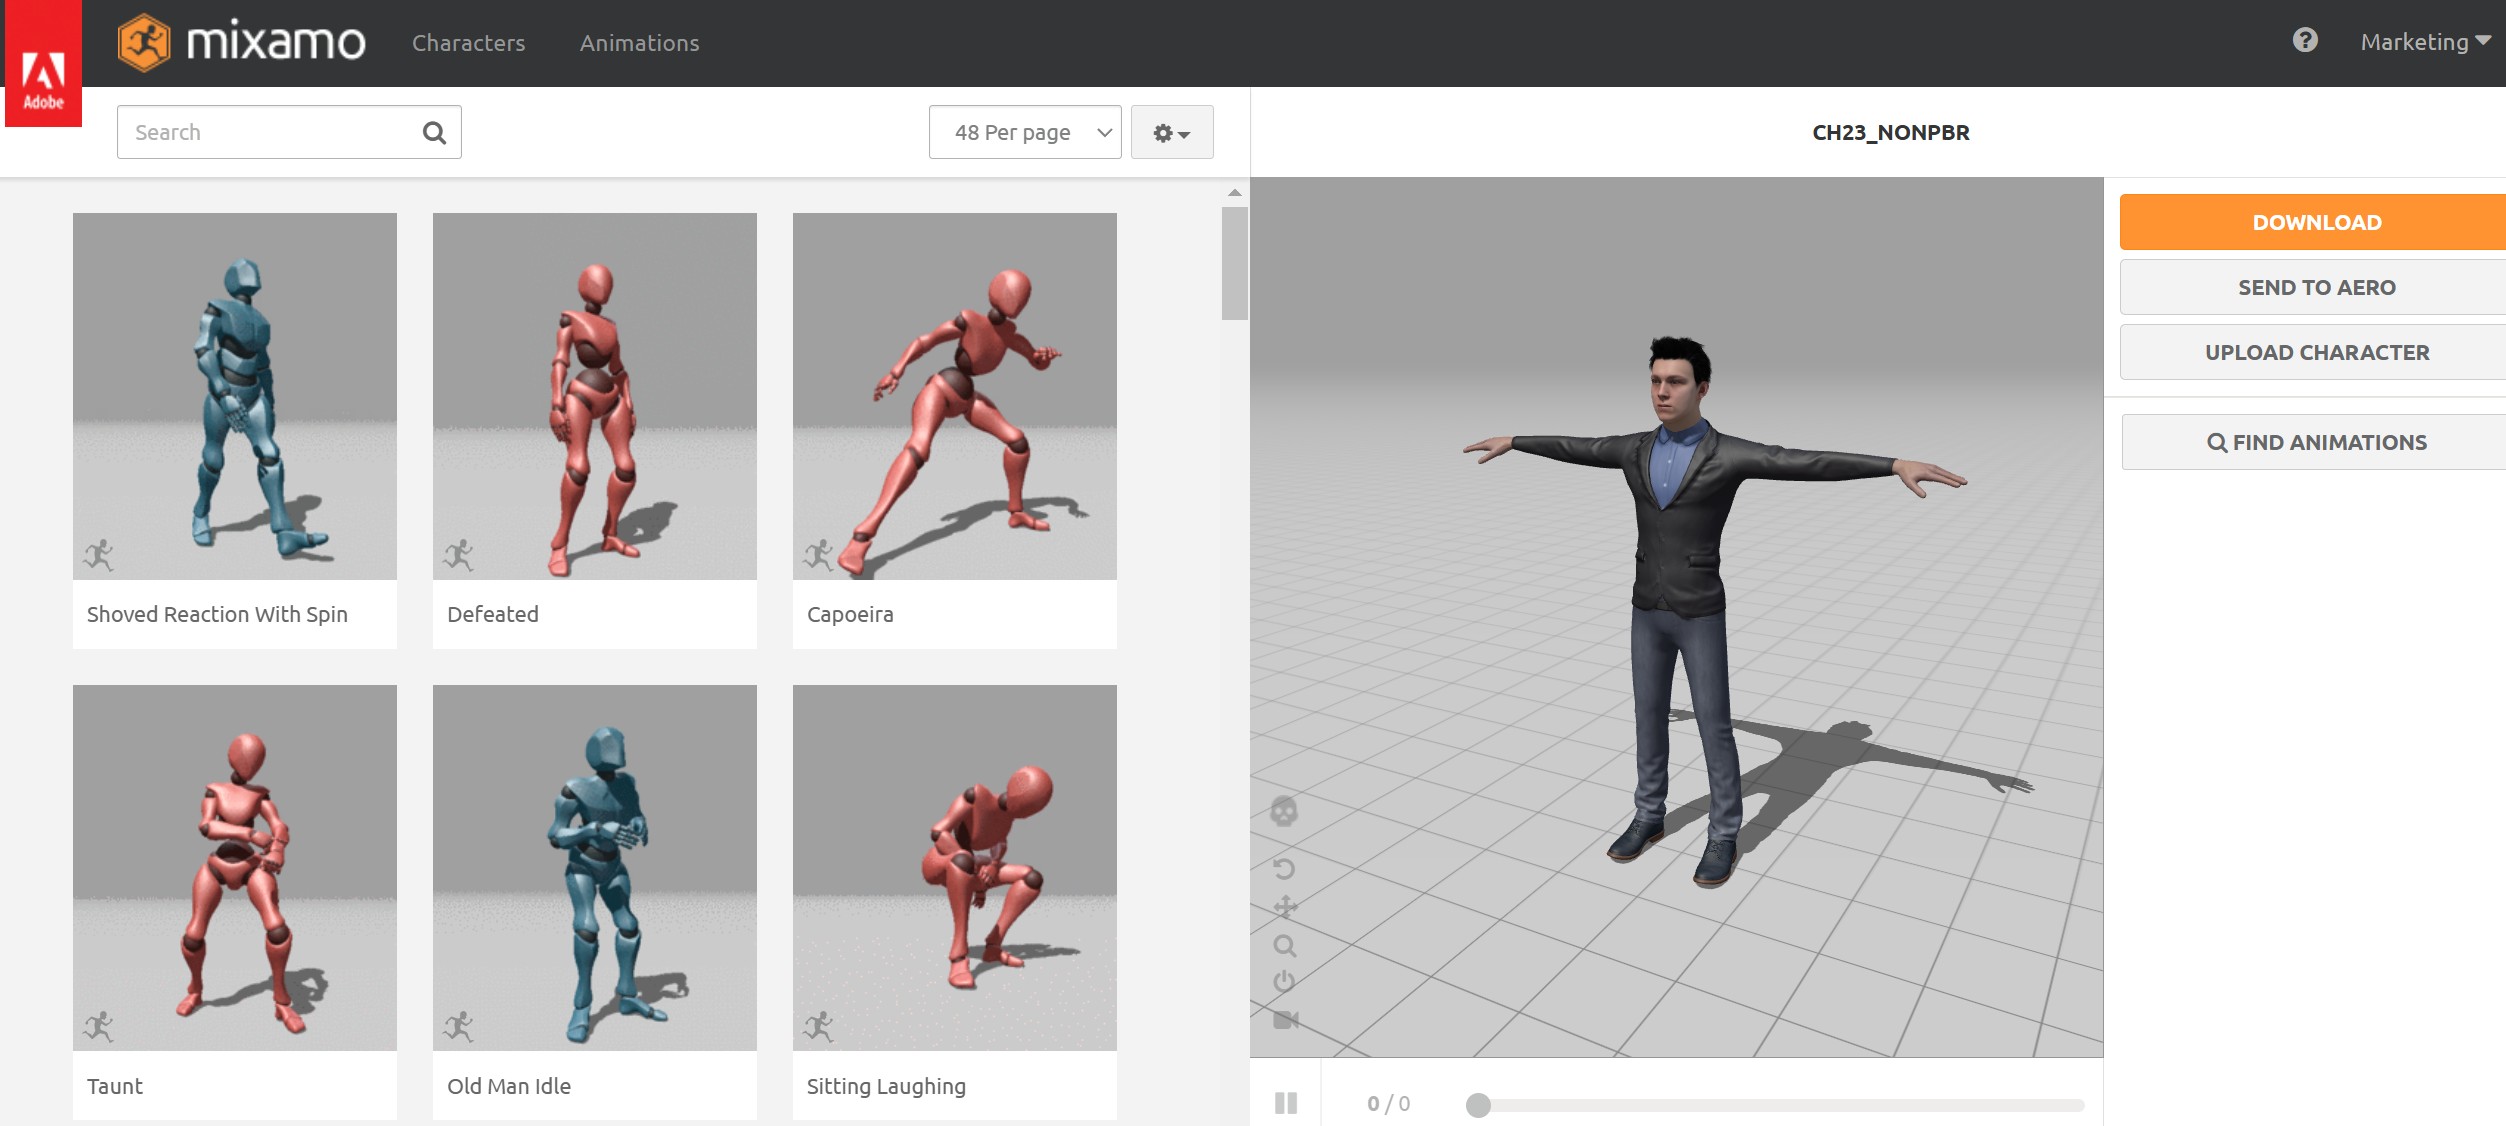Open the 48 Per page dropdown

(1025, 132)
